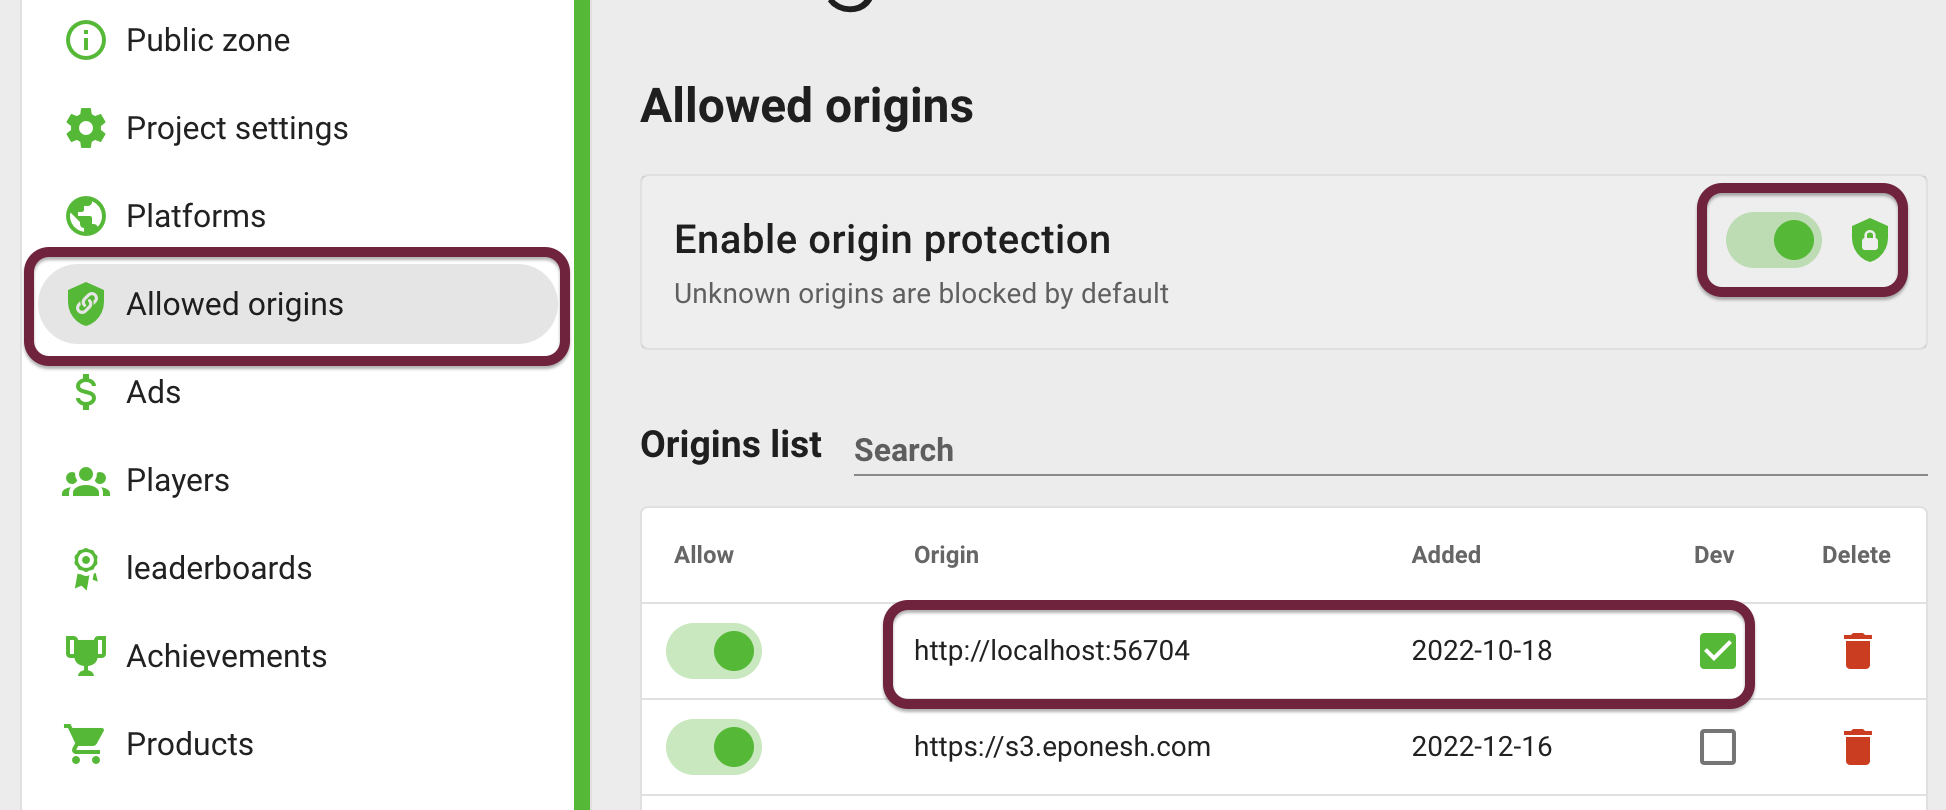Image resolution: width=1946 pixels, height=810 pixels.
Task: Click the Origins list Search field
Action: [x=1390, y=450]
